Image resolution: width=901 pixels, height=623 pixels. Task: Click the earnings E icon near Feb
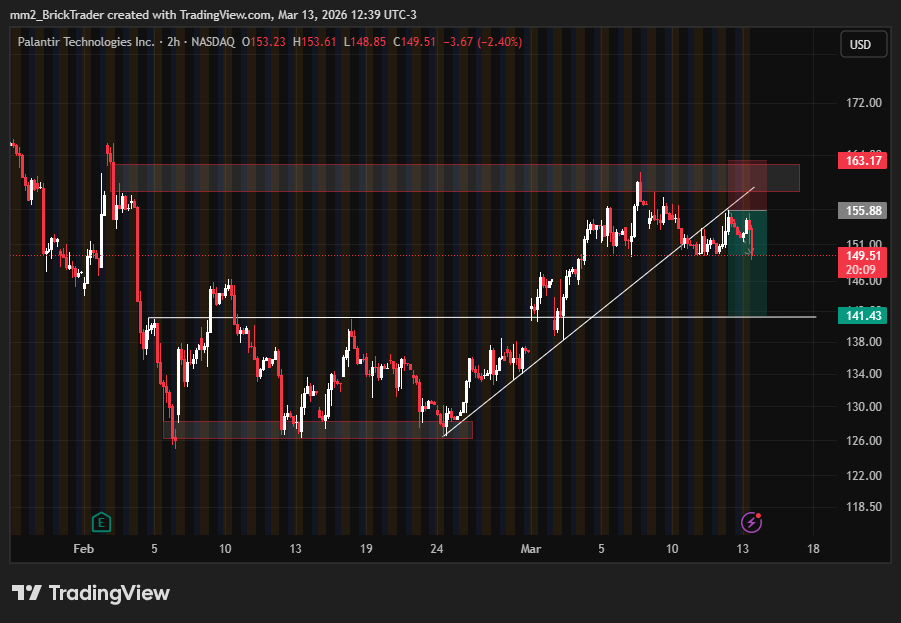101,522
